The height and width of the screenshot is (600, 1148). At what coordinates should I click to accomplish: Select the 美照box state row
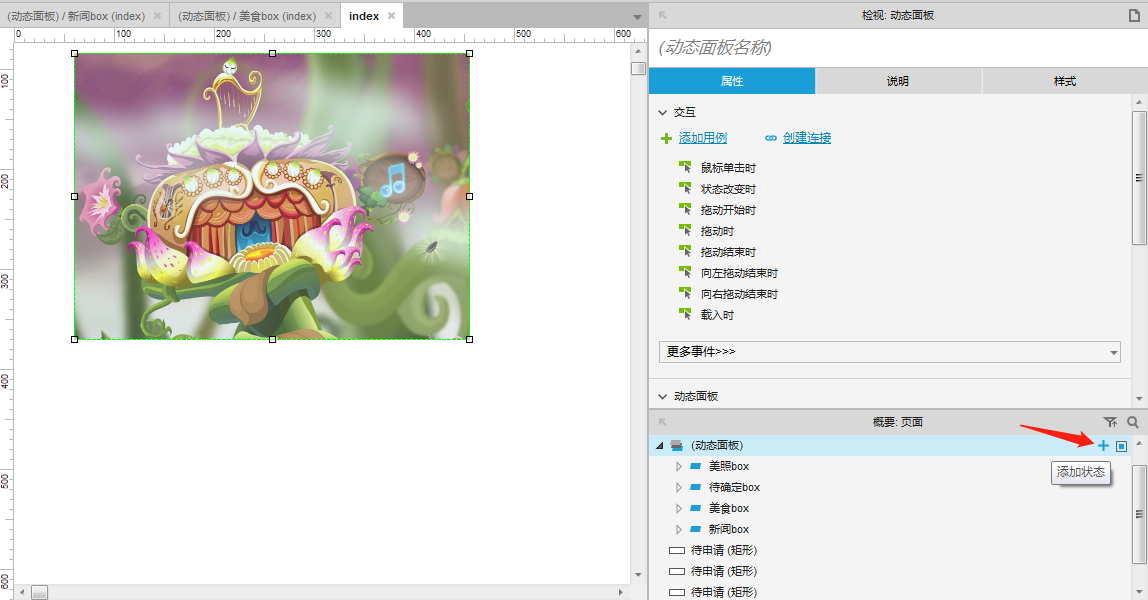[890, 467]
